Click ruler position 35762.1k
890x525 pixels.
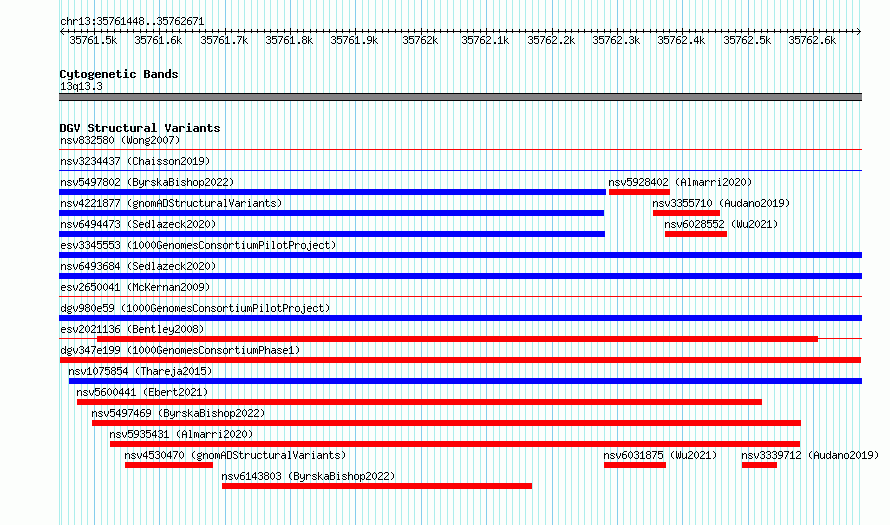pos(485,40)
